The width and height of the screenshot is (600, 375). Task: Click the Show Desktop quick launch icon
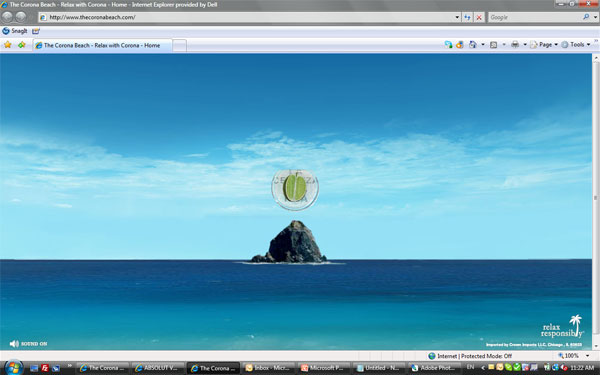34,368
